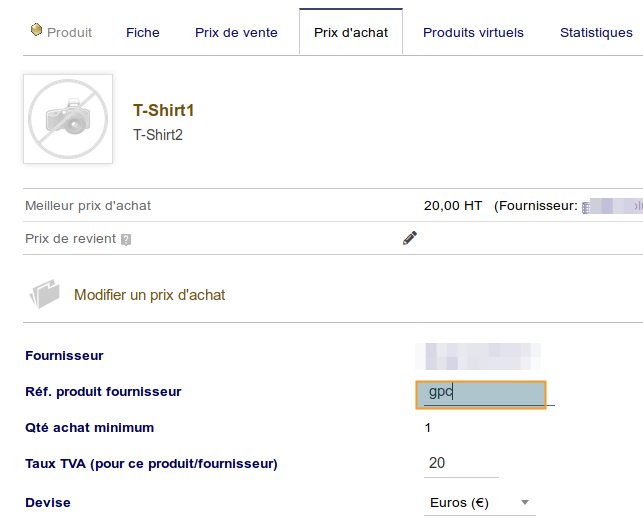
Task: Select the Prix d'achat tab
Action: pyautogui.click(x=350, y=33)
